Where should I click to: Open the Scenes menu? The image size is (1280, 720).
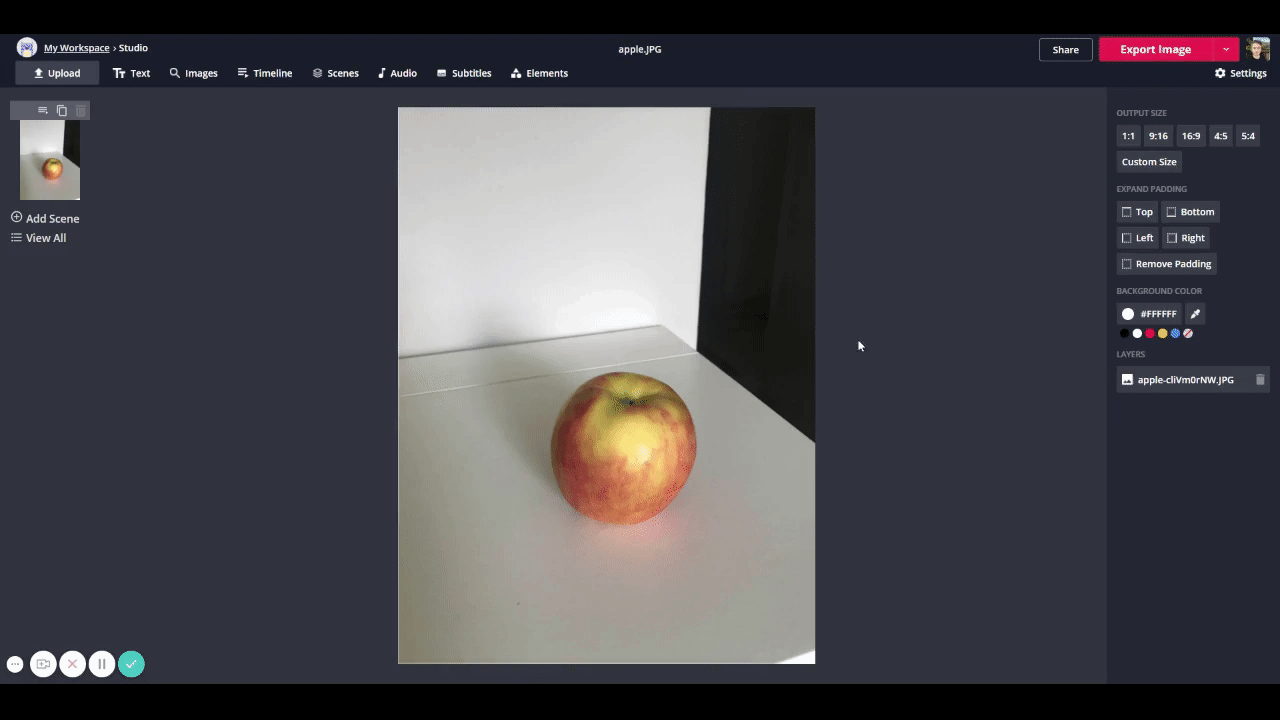click(335, 73)
